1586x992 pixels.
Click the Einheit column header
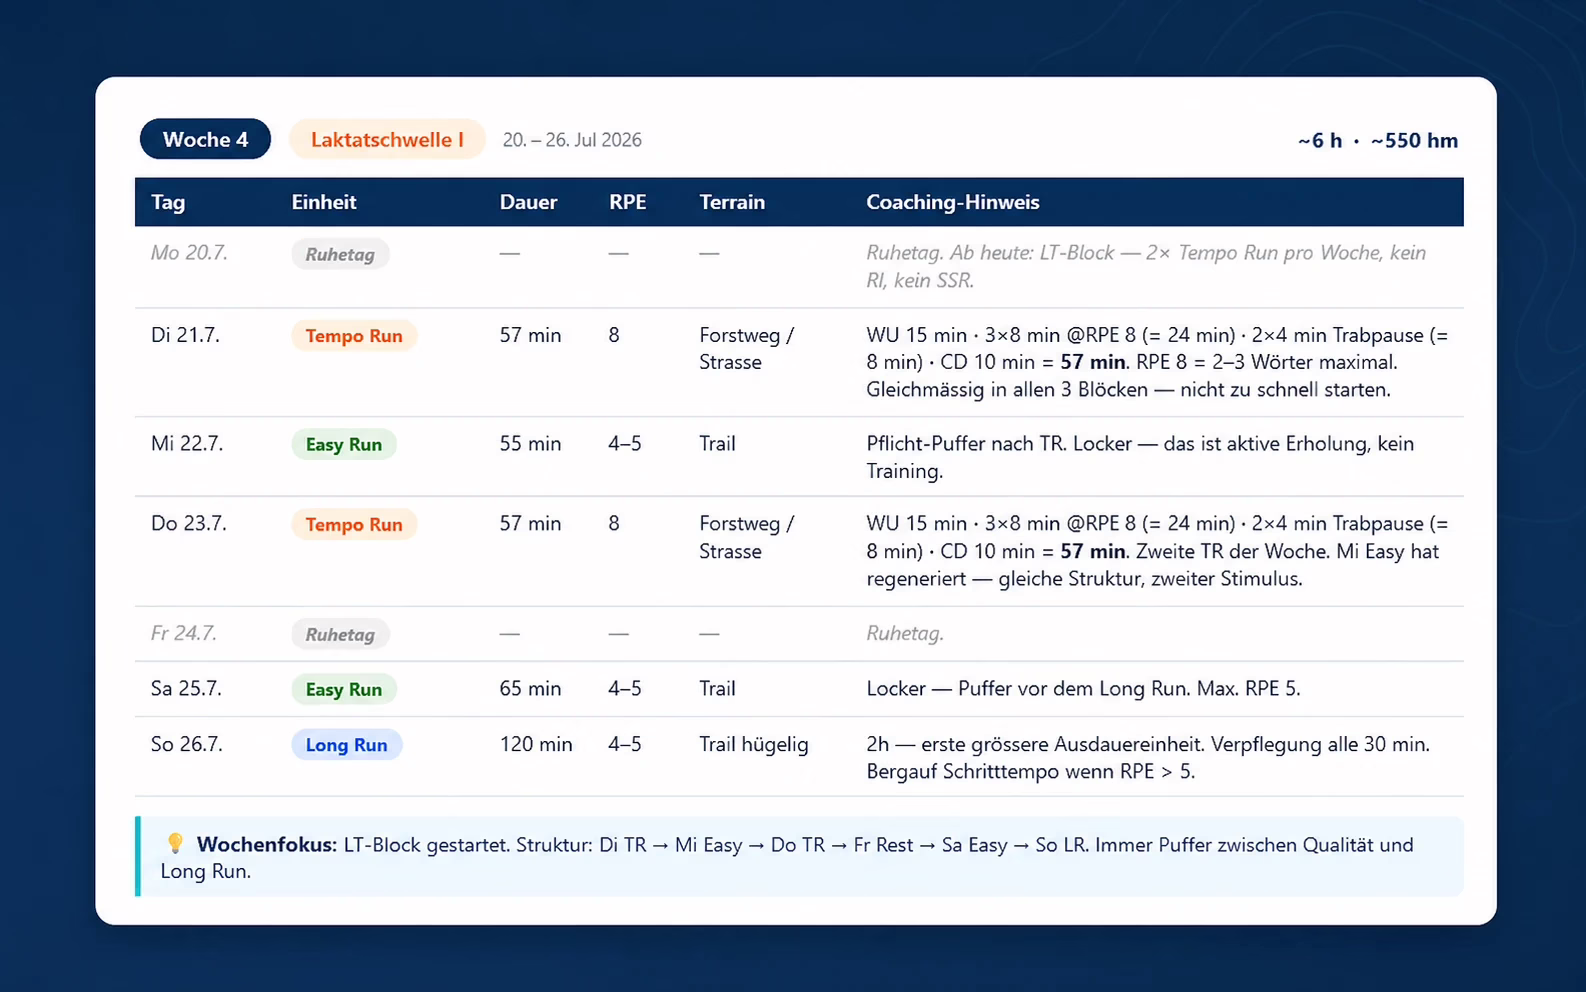click(x=324, y=202)
